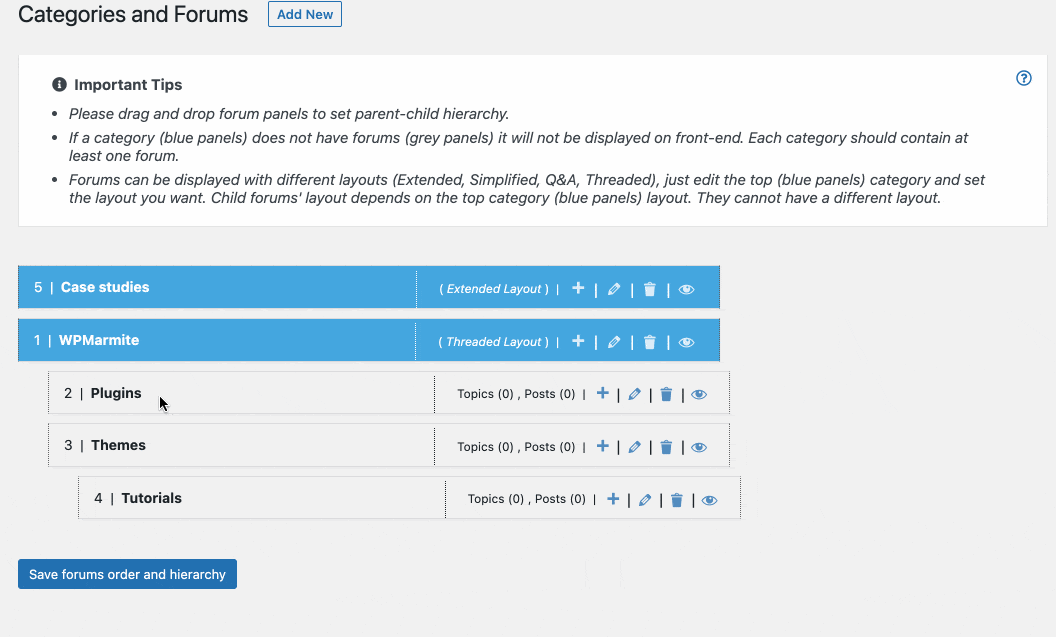The image size is (1056, 637).
Task: Edit the Themes forum
Action: 634,446
